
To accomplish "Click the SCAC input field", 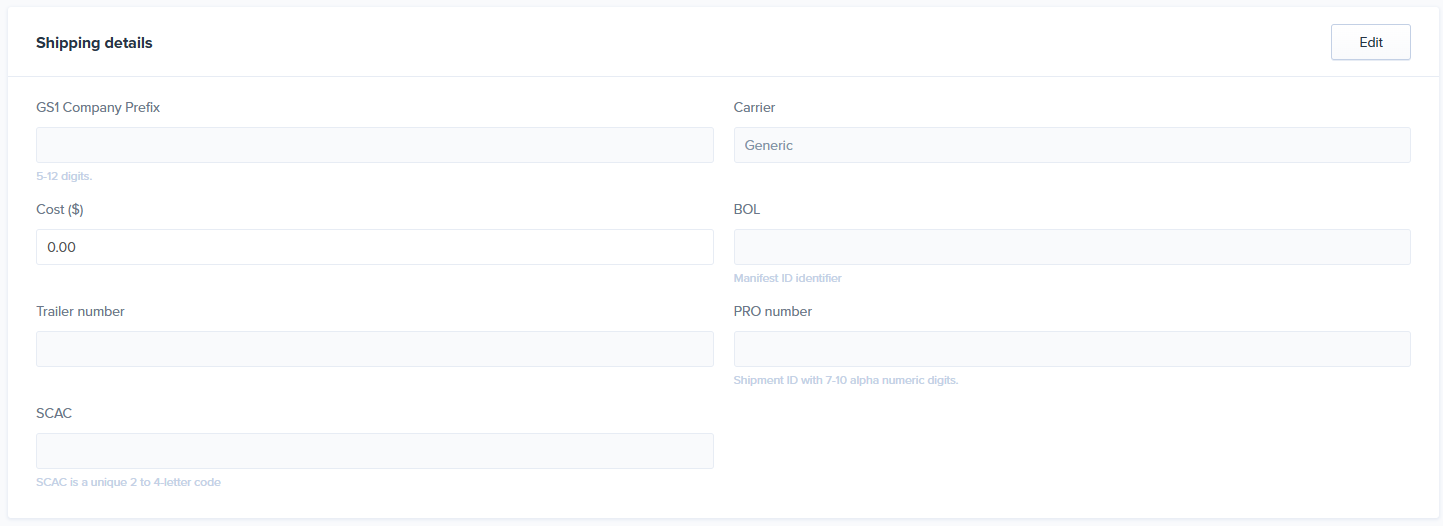I will coord(375,451).
